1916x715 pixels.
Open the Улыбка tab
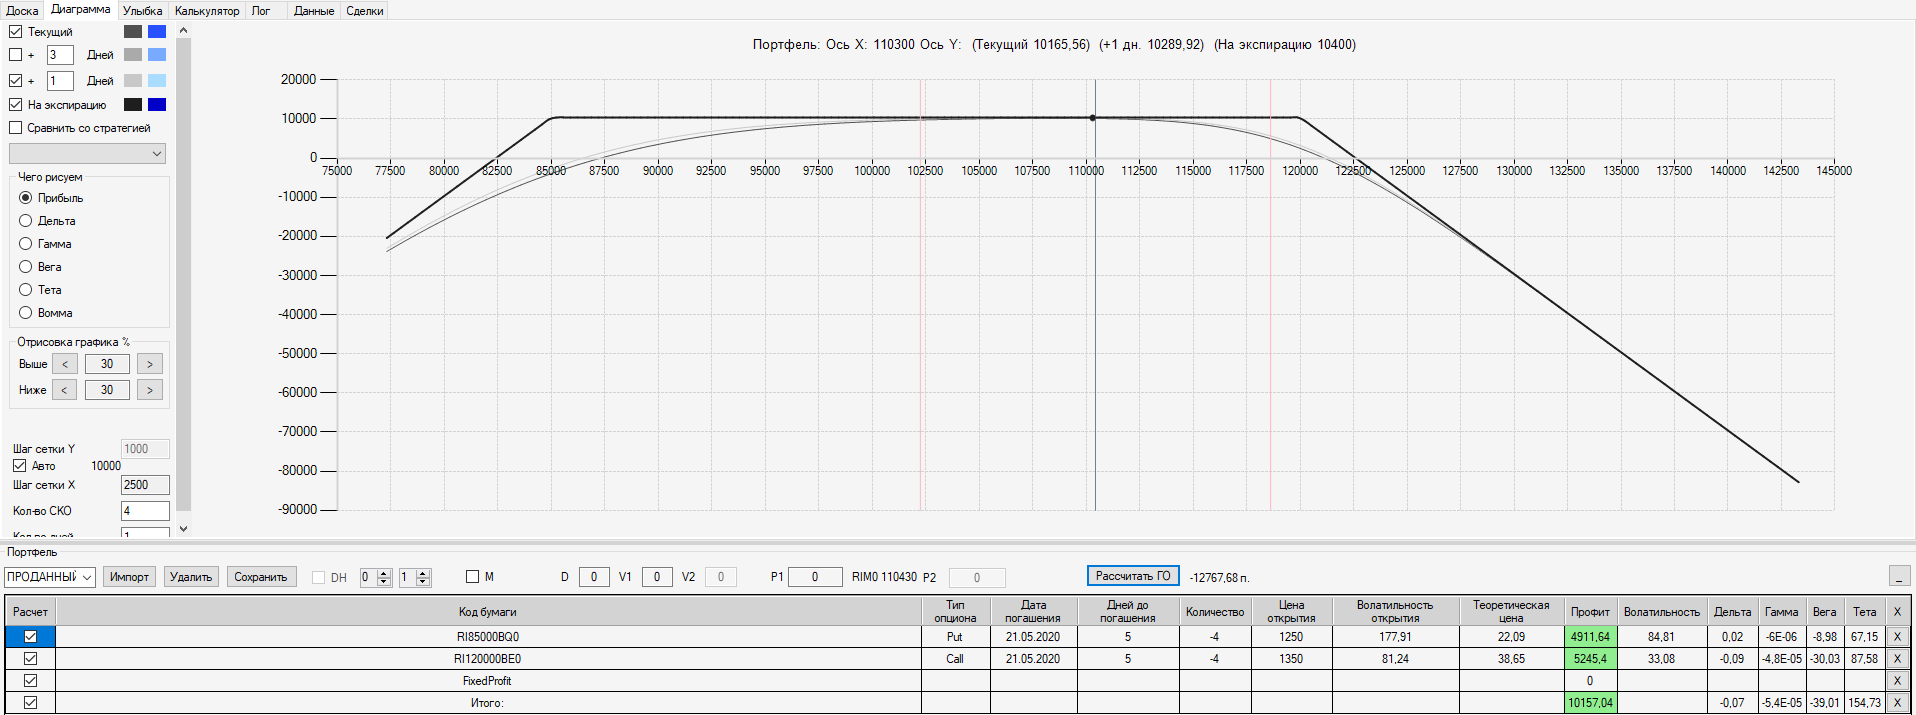tap(143, 11)
